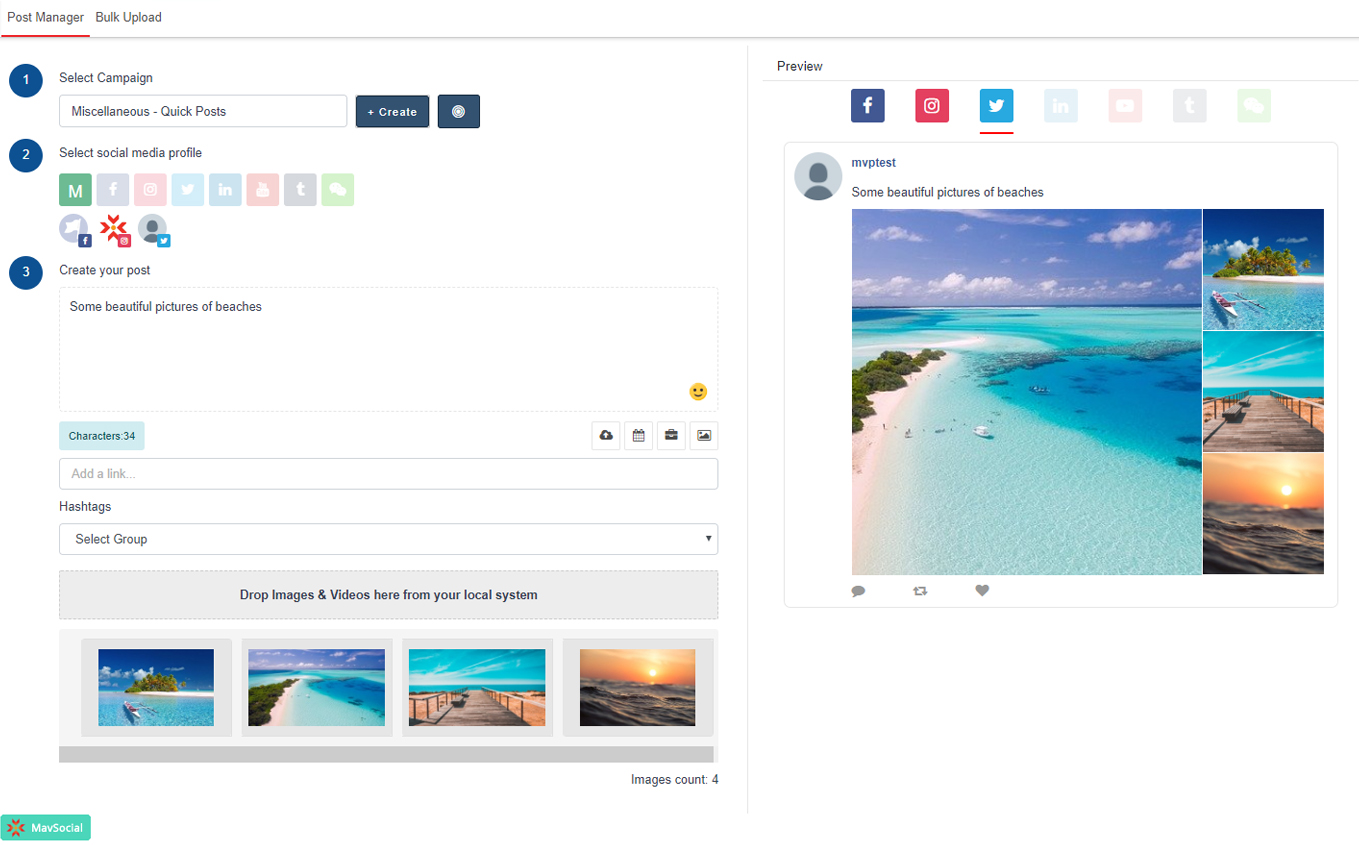Toggle the Facebook profile avatar selection
Viewport: 1359px width, 845px height.
(x=75, y=230)
